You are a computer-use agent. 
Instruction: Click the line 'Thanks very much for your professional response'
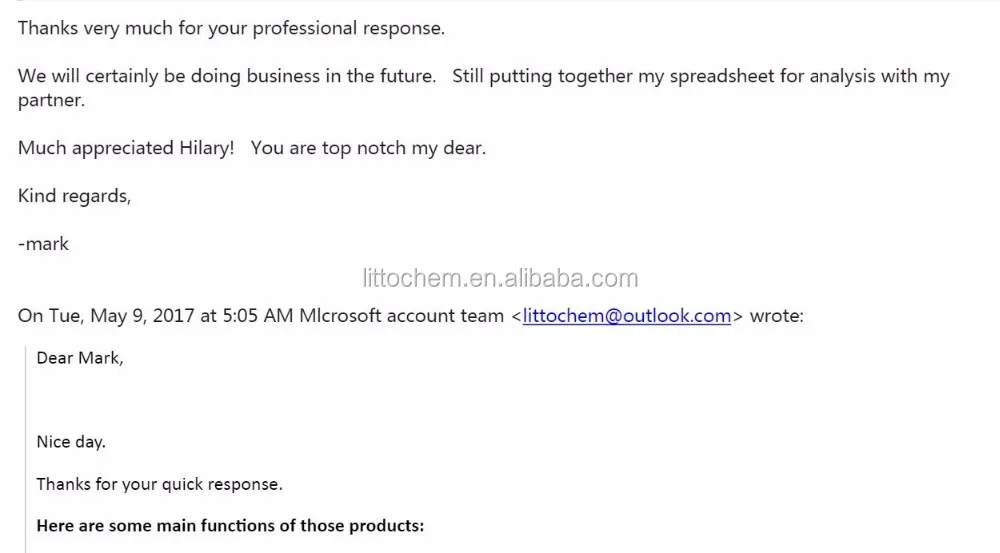tap(231, 29)
